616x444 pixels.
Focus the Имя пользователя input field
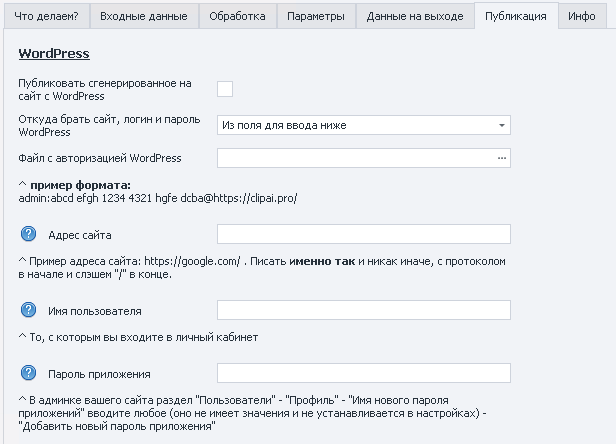click(x=364, y=310)
